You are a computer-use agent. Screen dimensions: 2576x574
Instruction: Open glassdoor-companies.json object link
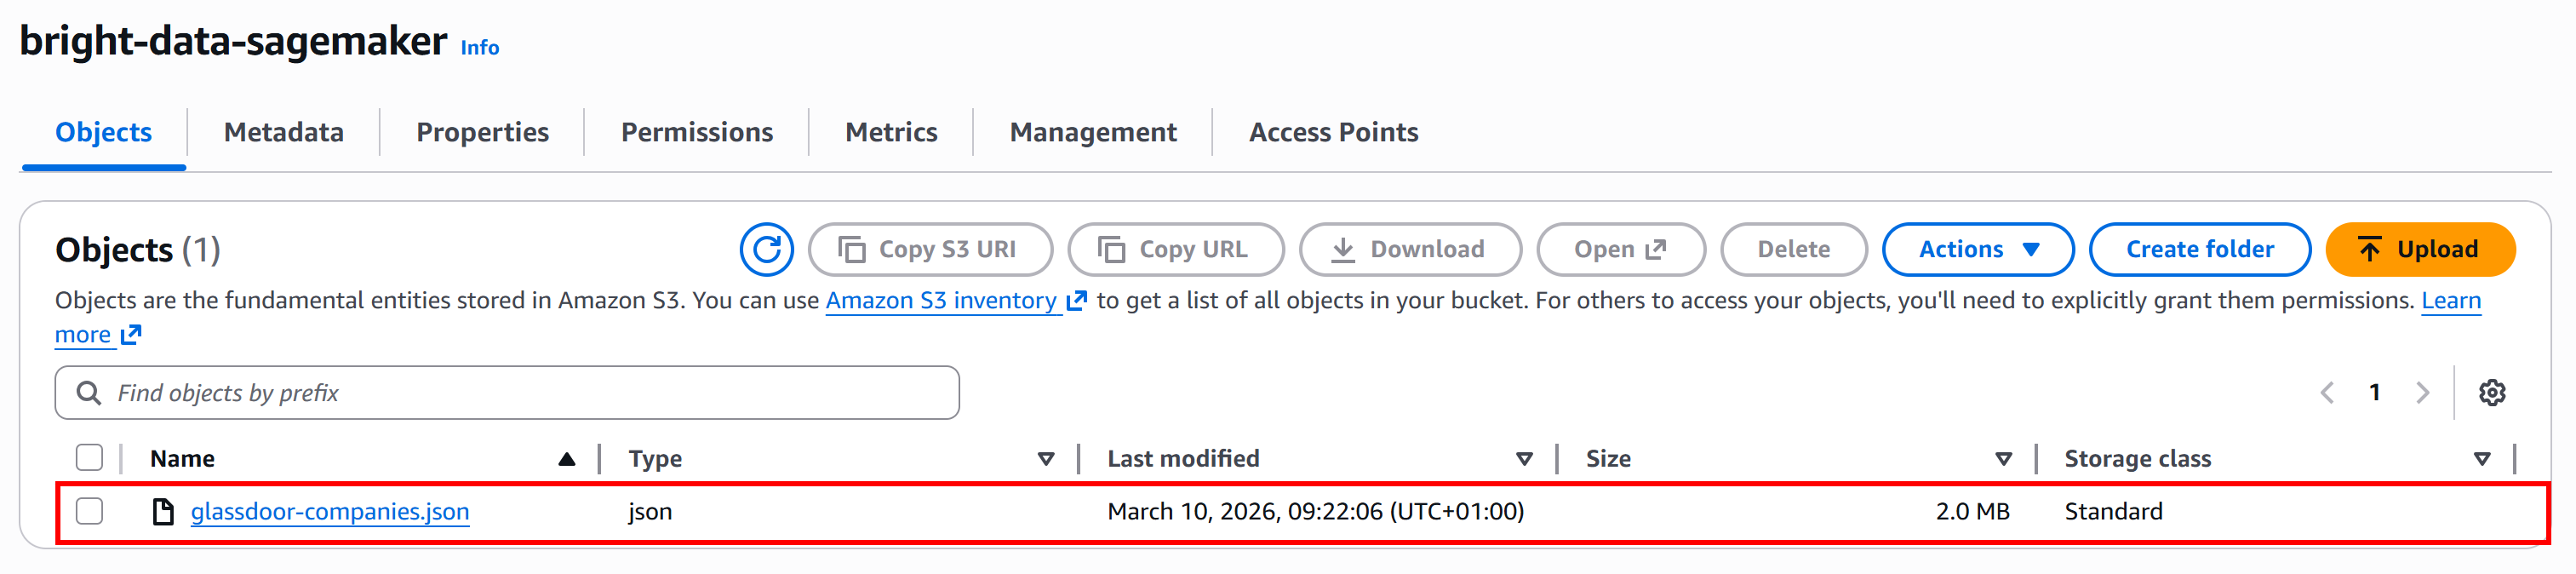(x=330, y=512)
